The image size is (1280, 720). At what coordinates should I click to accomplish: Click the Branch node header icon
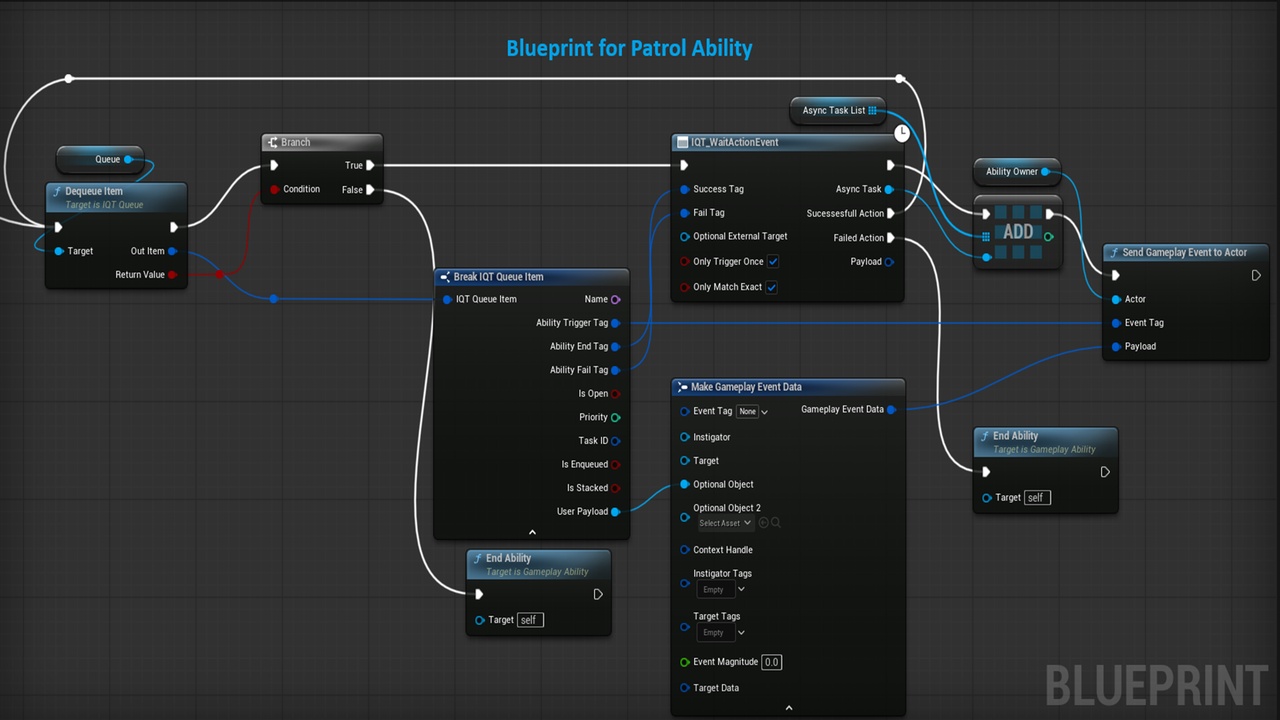(x=273, y=142)
